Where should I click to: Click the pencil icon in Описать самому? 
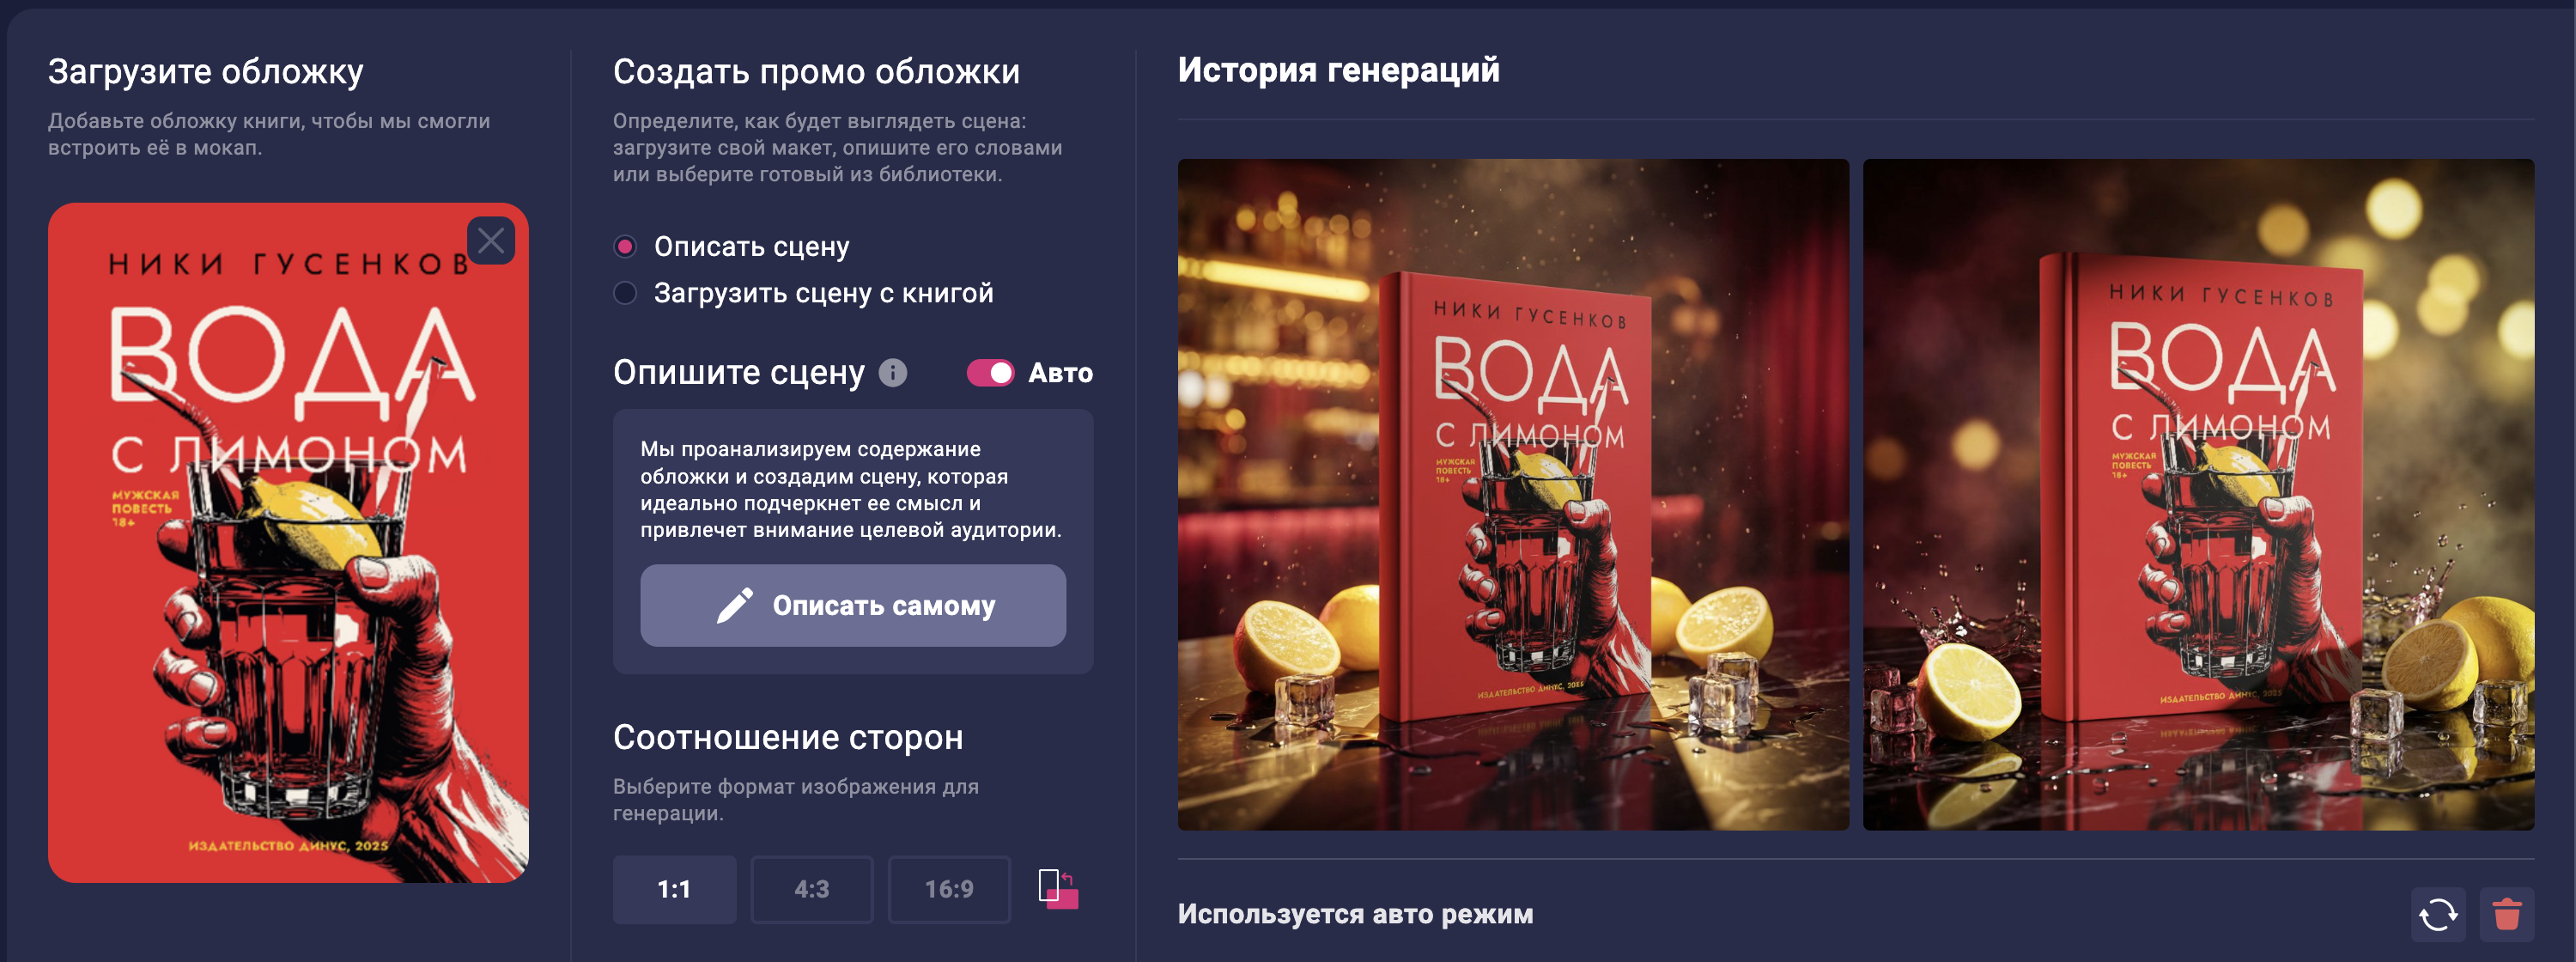[735, 606]
